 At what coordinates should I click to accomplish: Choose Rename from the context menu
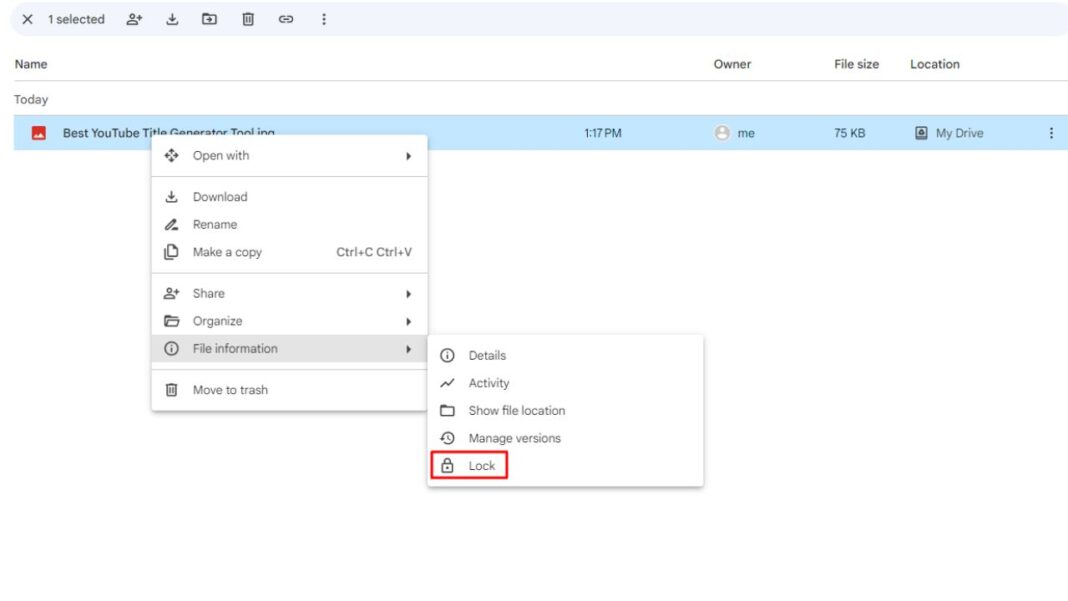(x=217, y=224)
